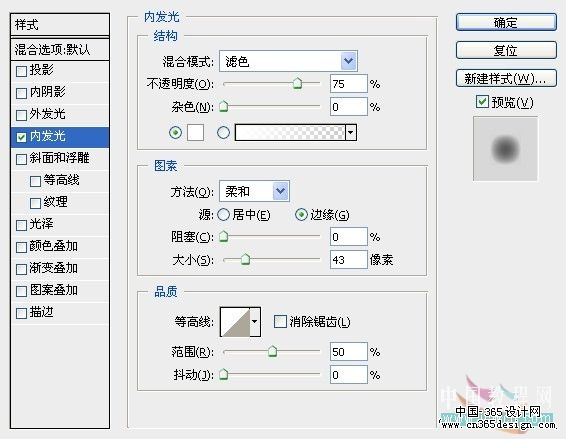Expand the contour picker arrow
Image resolution: width=566 pixels, height=439 pixels.
pos(255,322)
